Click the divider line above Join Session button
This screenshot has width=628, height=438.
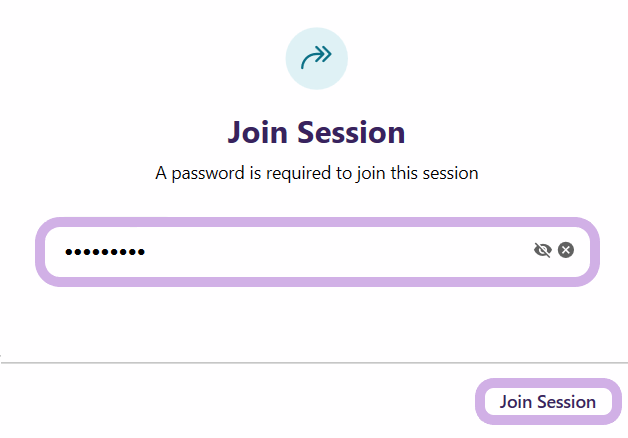(314, 362)
